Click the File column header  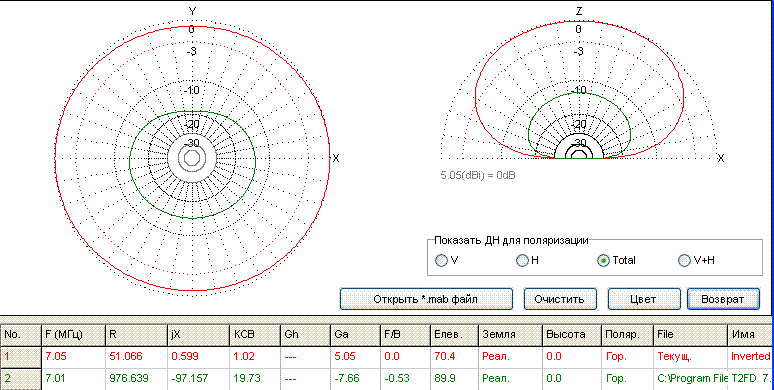pos(690,335)
